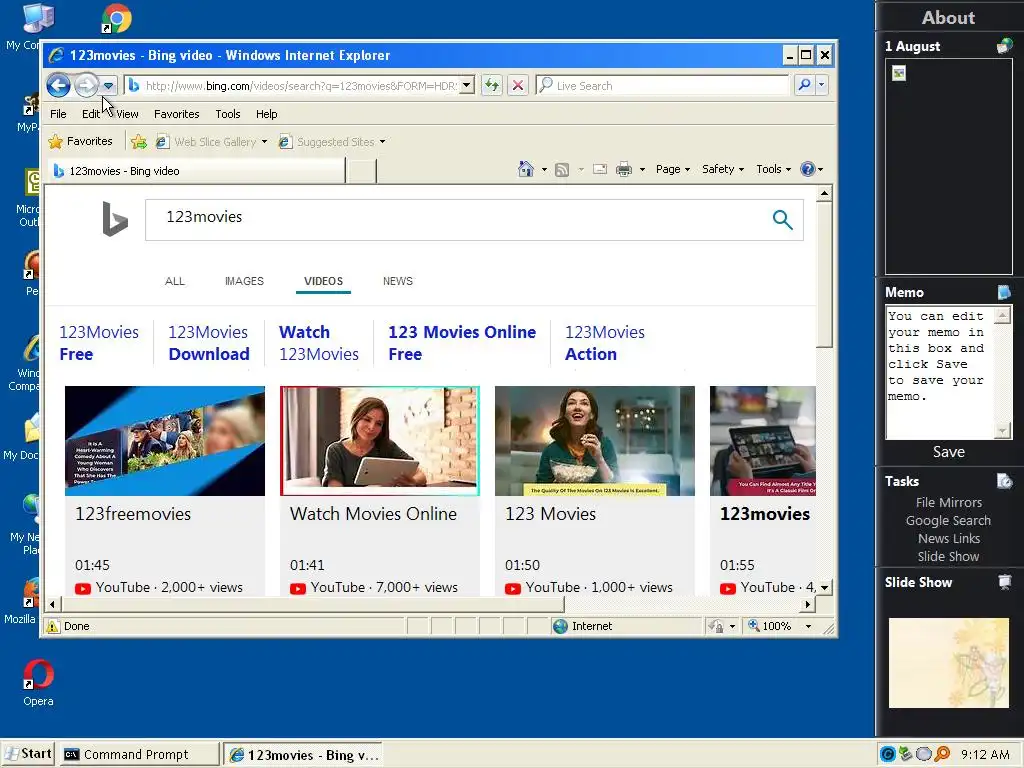This screenshot has height=768, width=1024.
Task: Click the status bar security warning icon
Action: [x=53, y=626]
